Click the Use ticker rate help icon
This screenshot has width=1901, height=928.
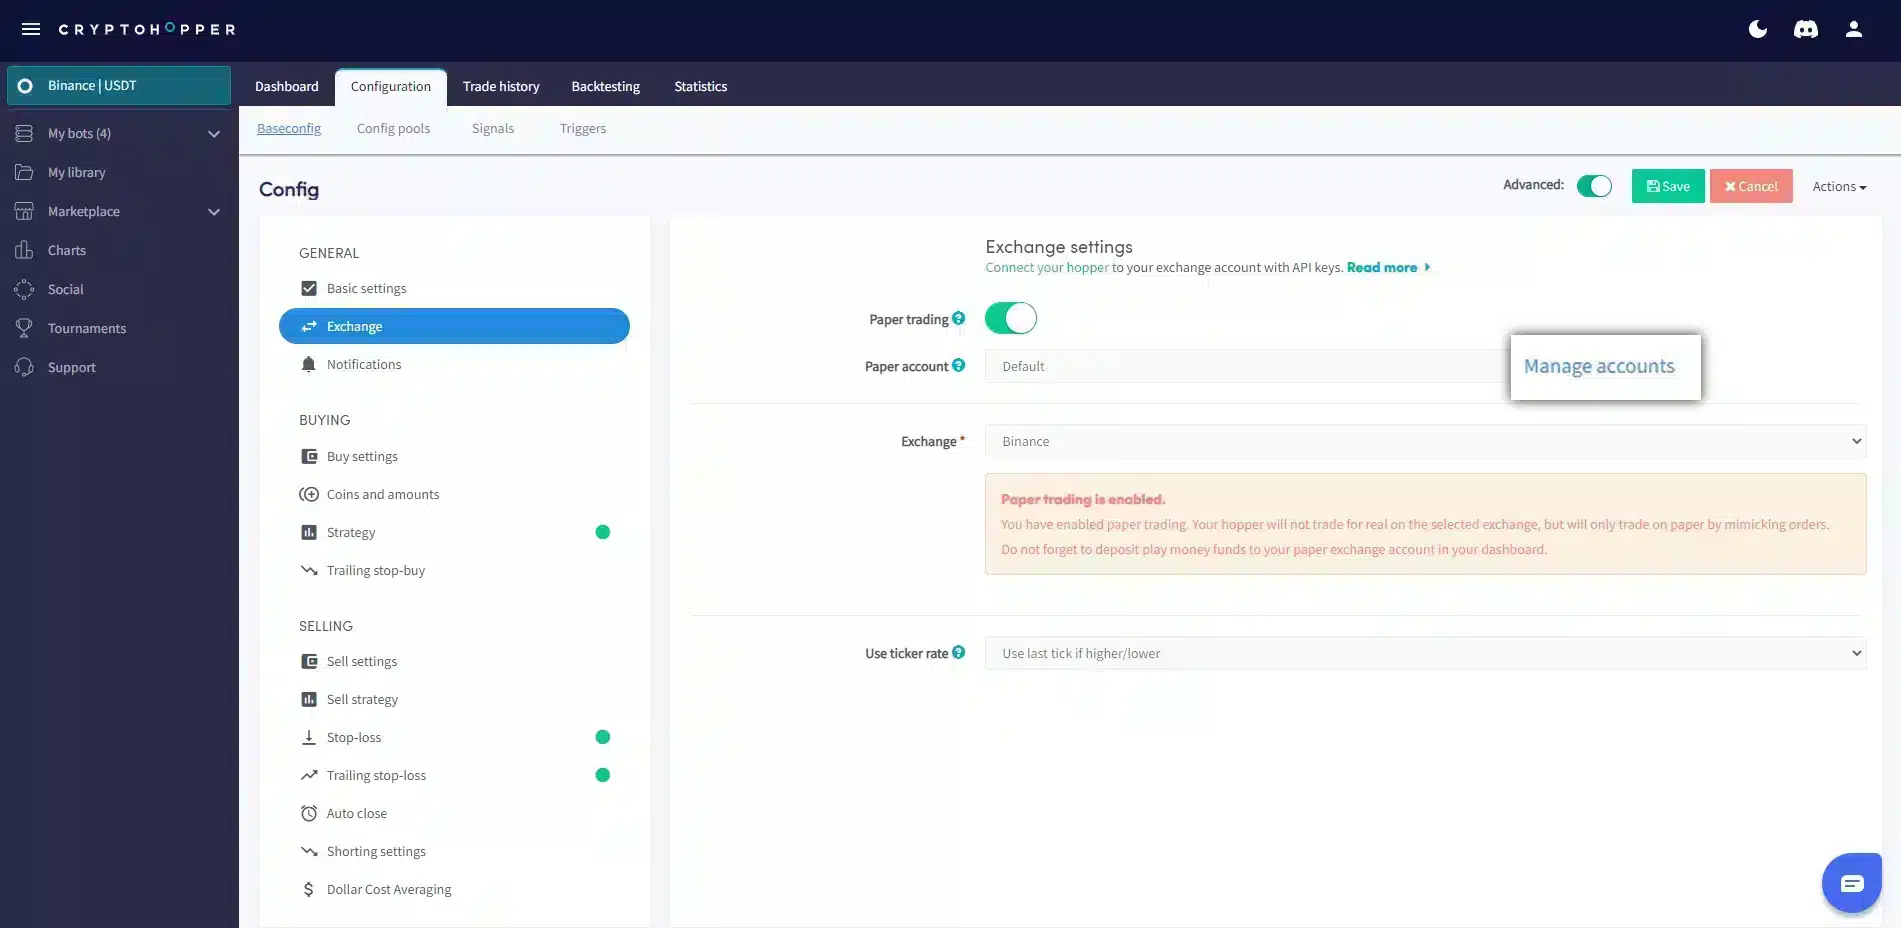[958, 652]
